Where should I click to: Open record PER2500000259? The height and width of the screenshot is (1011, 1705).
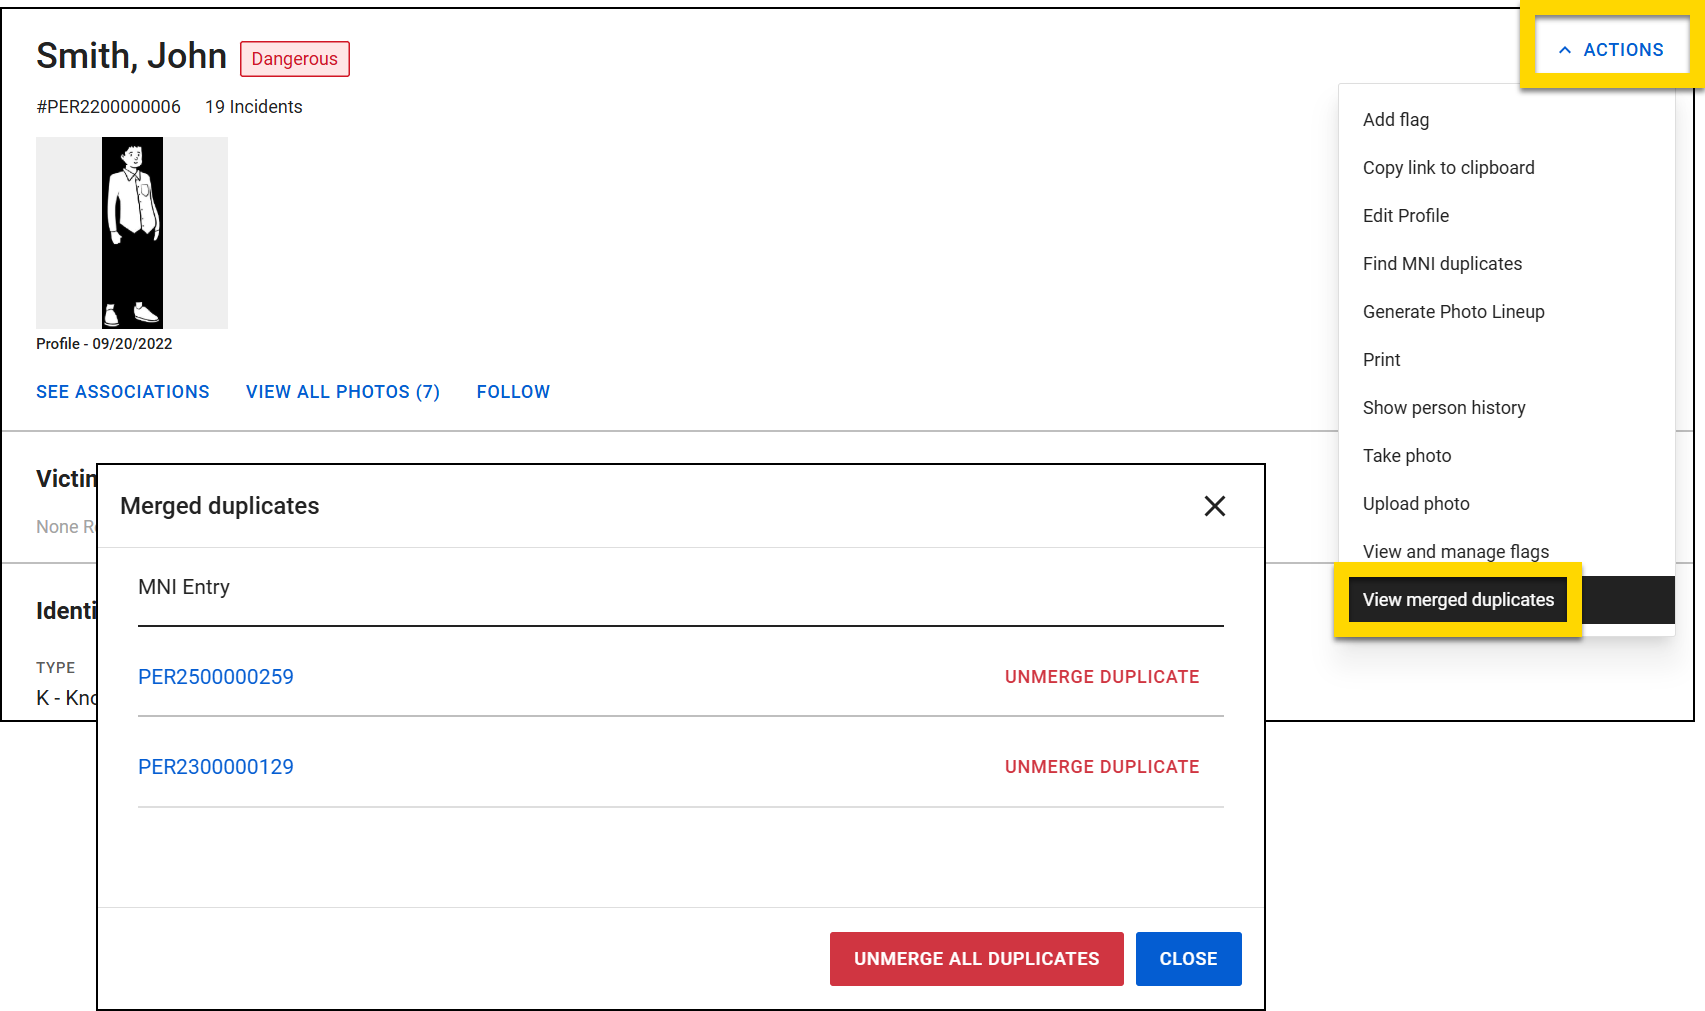(x=216, y=677)
